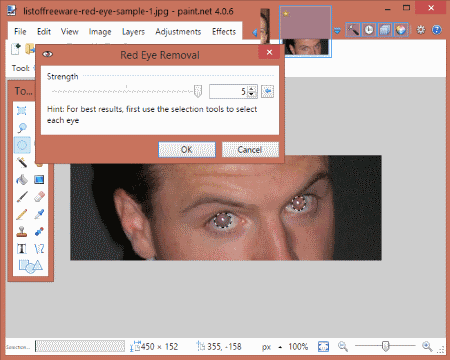The image size is (450, 360).
Task: Open the Edit menu
Action: point(44,32)
